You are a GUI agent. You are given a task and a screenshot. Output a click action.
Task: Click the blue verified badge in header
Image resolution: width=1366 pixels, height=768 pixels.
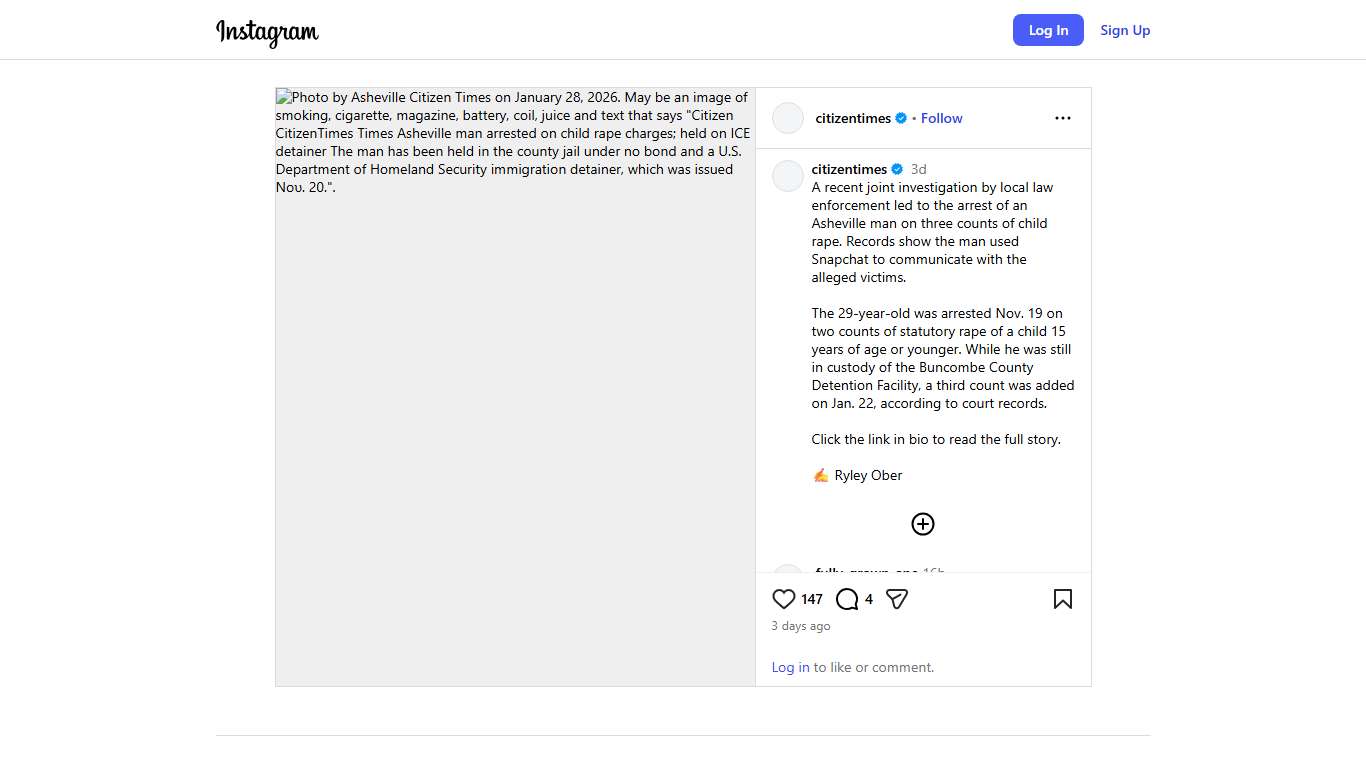(x=901, y=118)
